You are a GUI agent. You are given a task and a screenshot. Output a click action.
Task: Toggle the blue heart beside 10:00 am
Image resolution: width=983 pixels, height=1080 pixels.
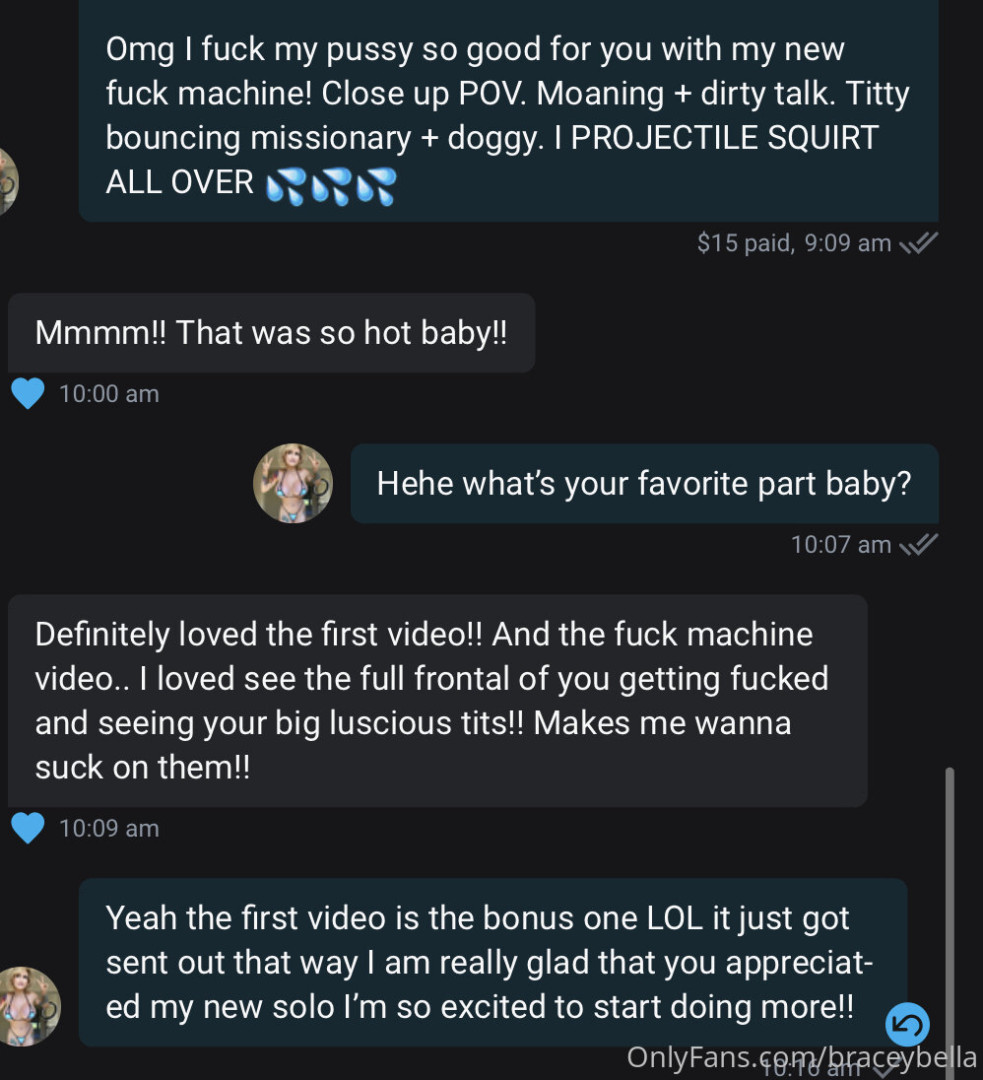28,394
